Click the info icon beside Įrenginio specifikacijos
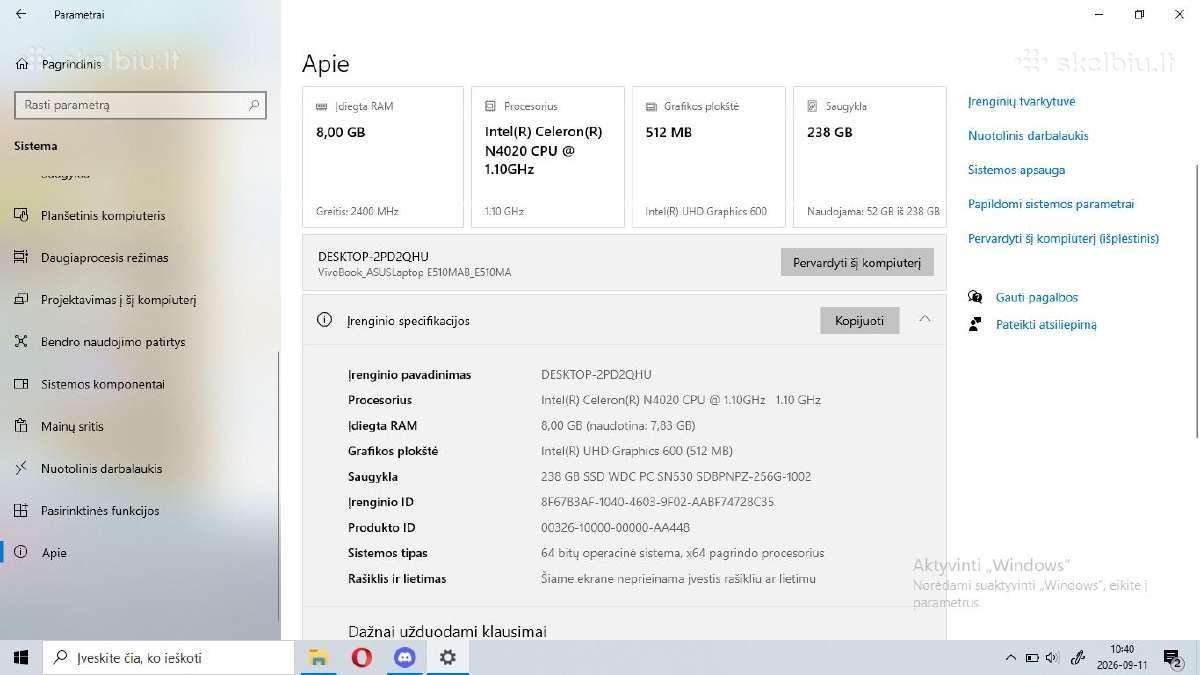 (x=324, y=320)
